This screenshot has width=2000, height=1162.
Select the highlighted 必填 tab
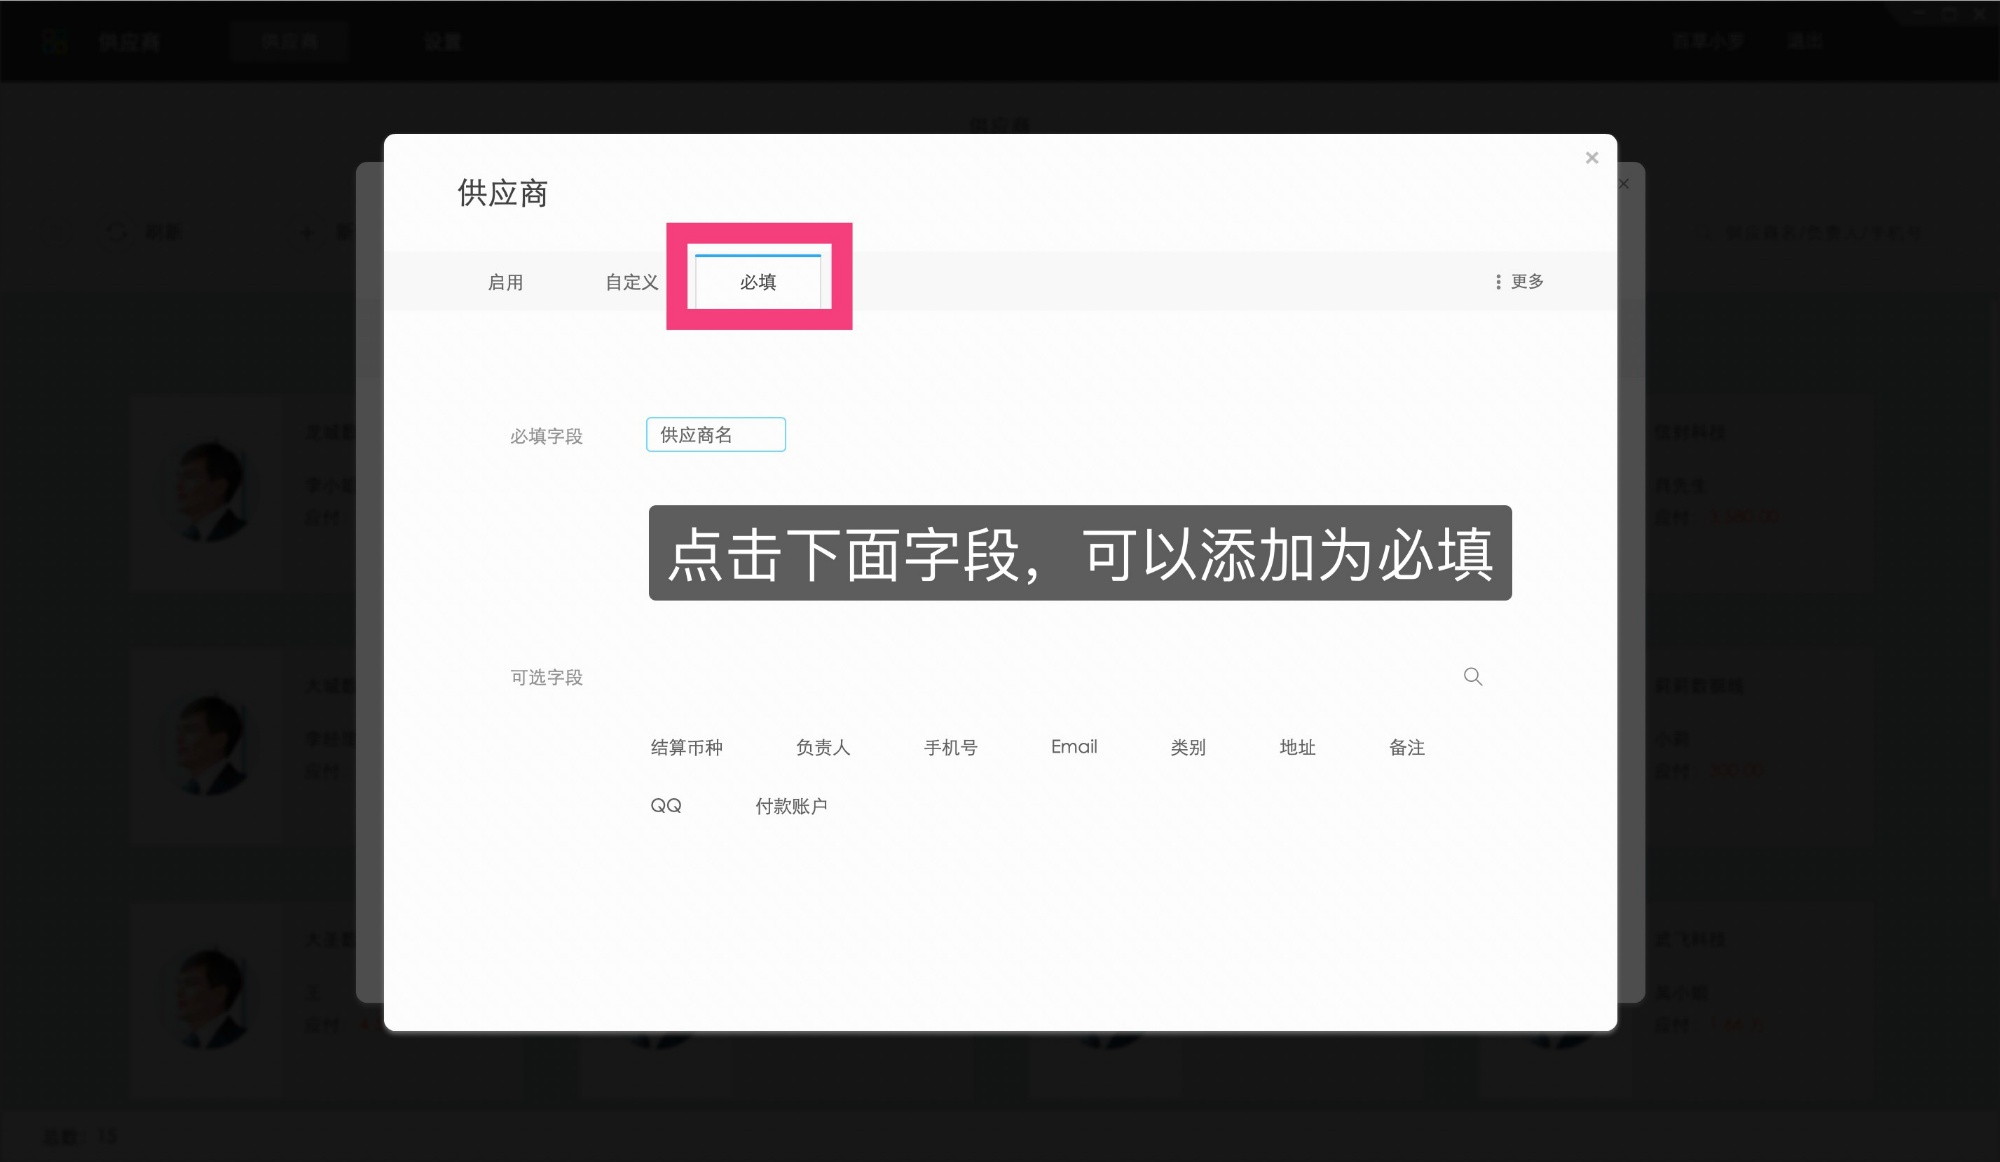pyautogui.click(x=760, y=283)
